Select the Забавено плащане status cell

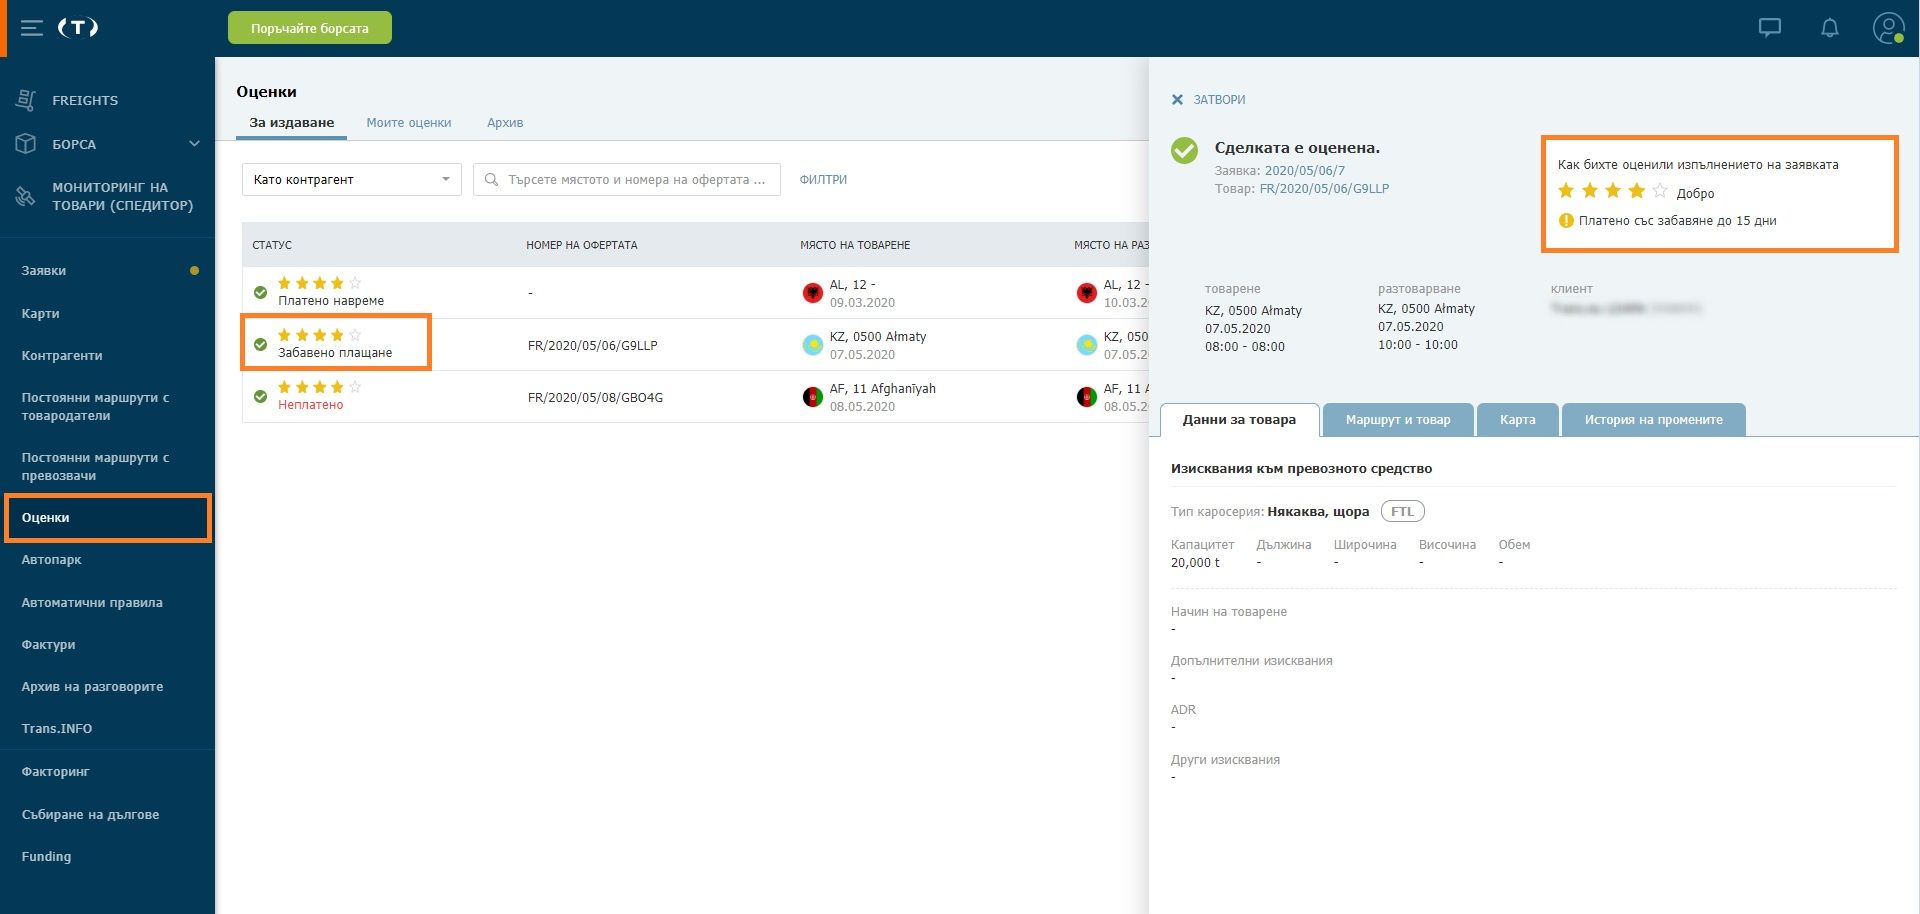click(x=336, y=344)
